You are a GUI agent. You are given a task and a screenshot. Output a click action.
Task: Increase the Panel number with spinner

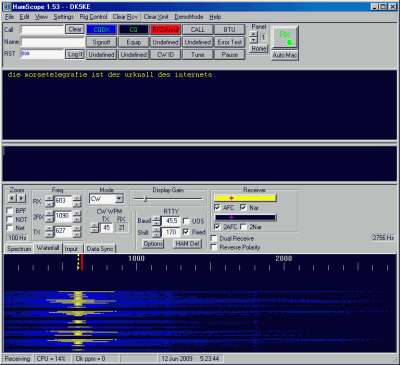point(254,35)
